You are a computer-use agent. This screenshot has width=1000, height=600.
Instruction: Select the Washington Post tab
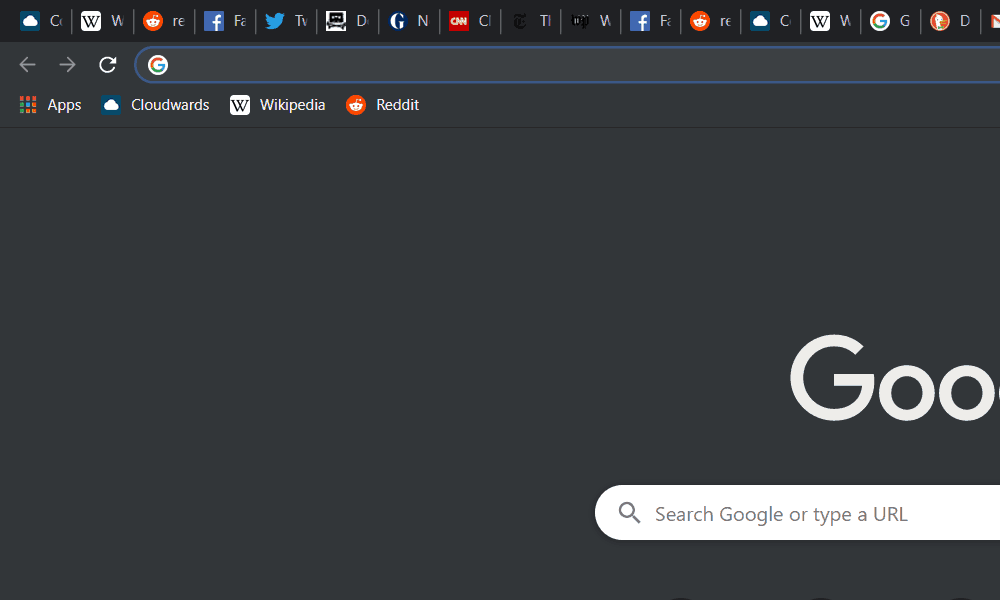pos(591,21)
